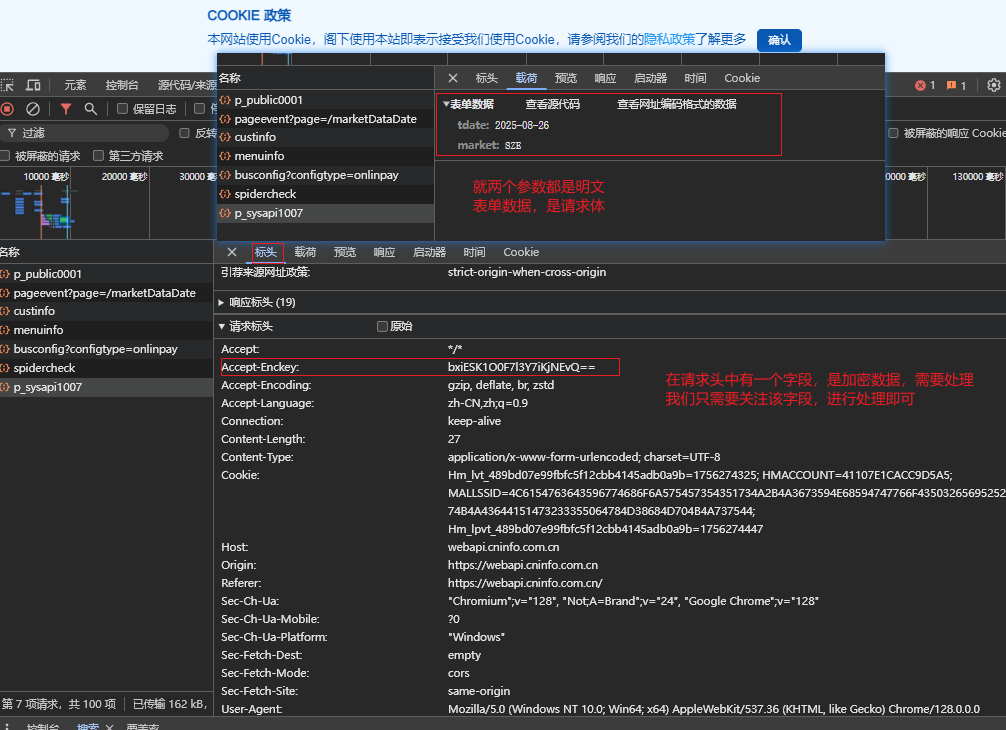
Task: Open DevTools settings gear
Action: tap(993, 85)
